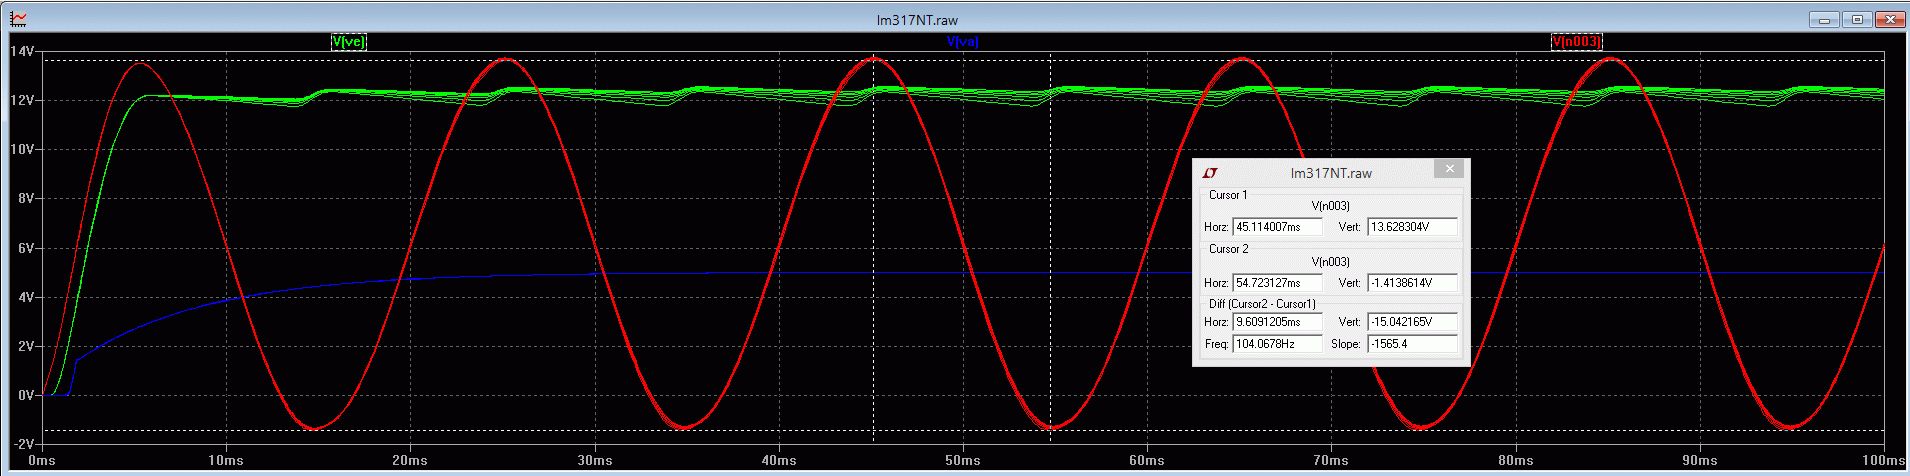Click the cursor dialog title bar lm317NT.raw
1910x476 pixels.
(x=1330, y=173)
